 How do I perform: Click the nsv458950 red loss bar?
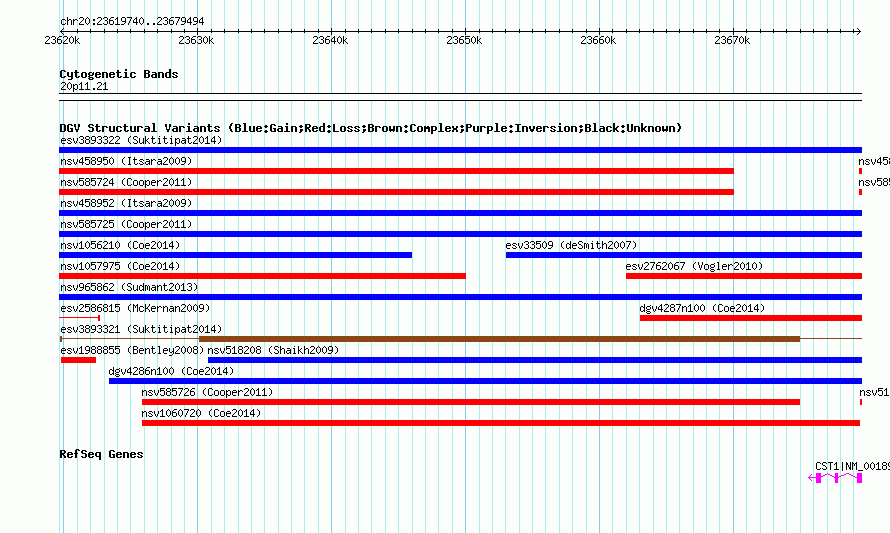click(x=396, y=171)
